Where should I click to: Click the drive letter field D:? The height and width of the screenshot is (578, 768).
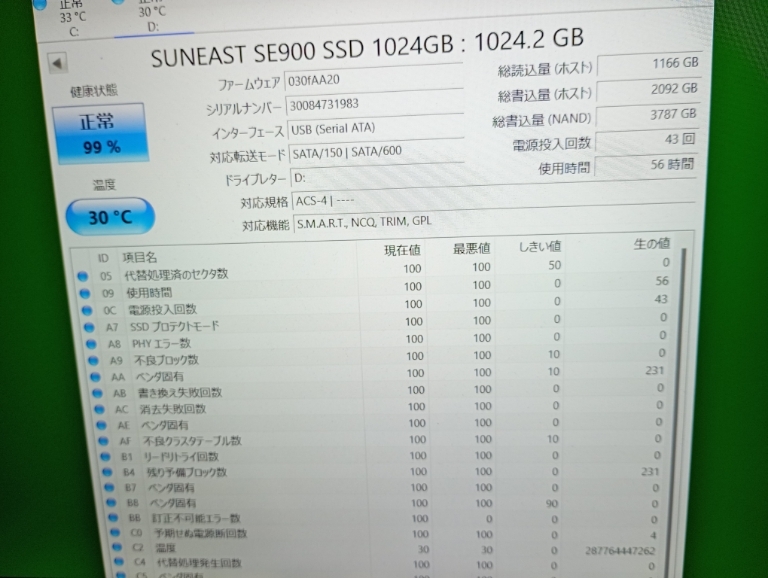pos(492,175)
